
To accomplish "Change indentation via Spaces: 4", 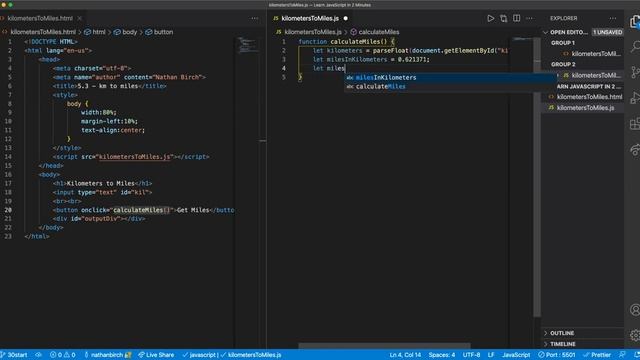I will tap(442, 355).
